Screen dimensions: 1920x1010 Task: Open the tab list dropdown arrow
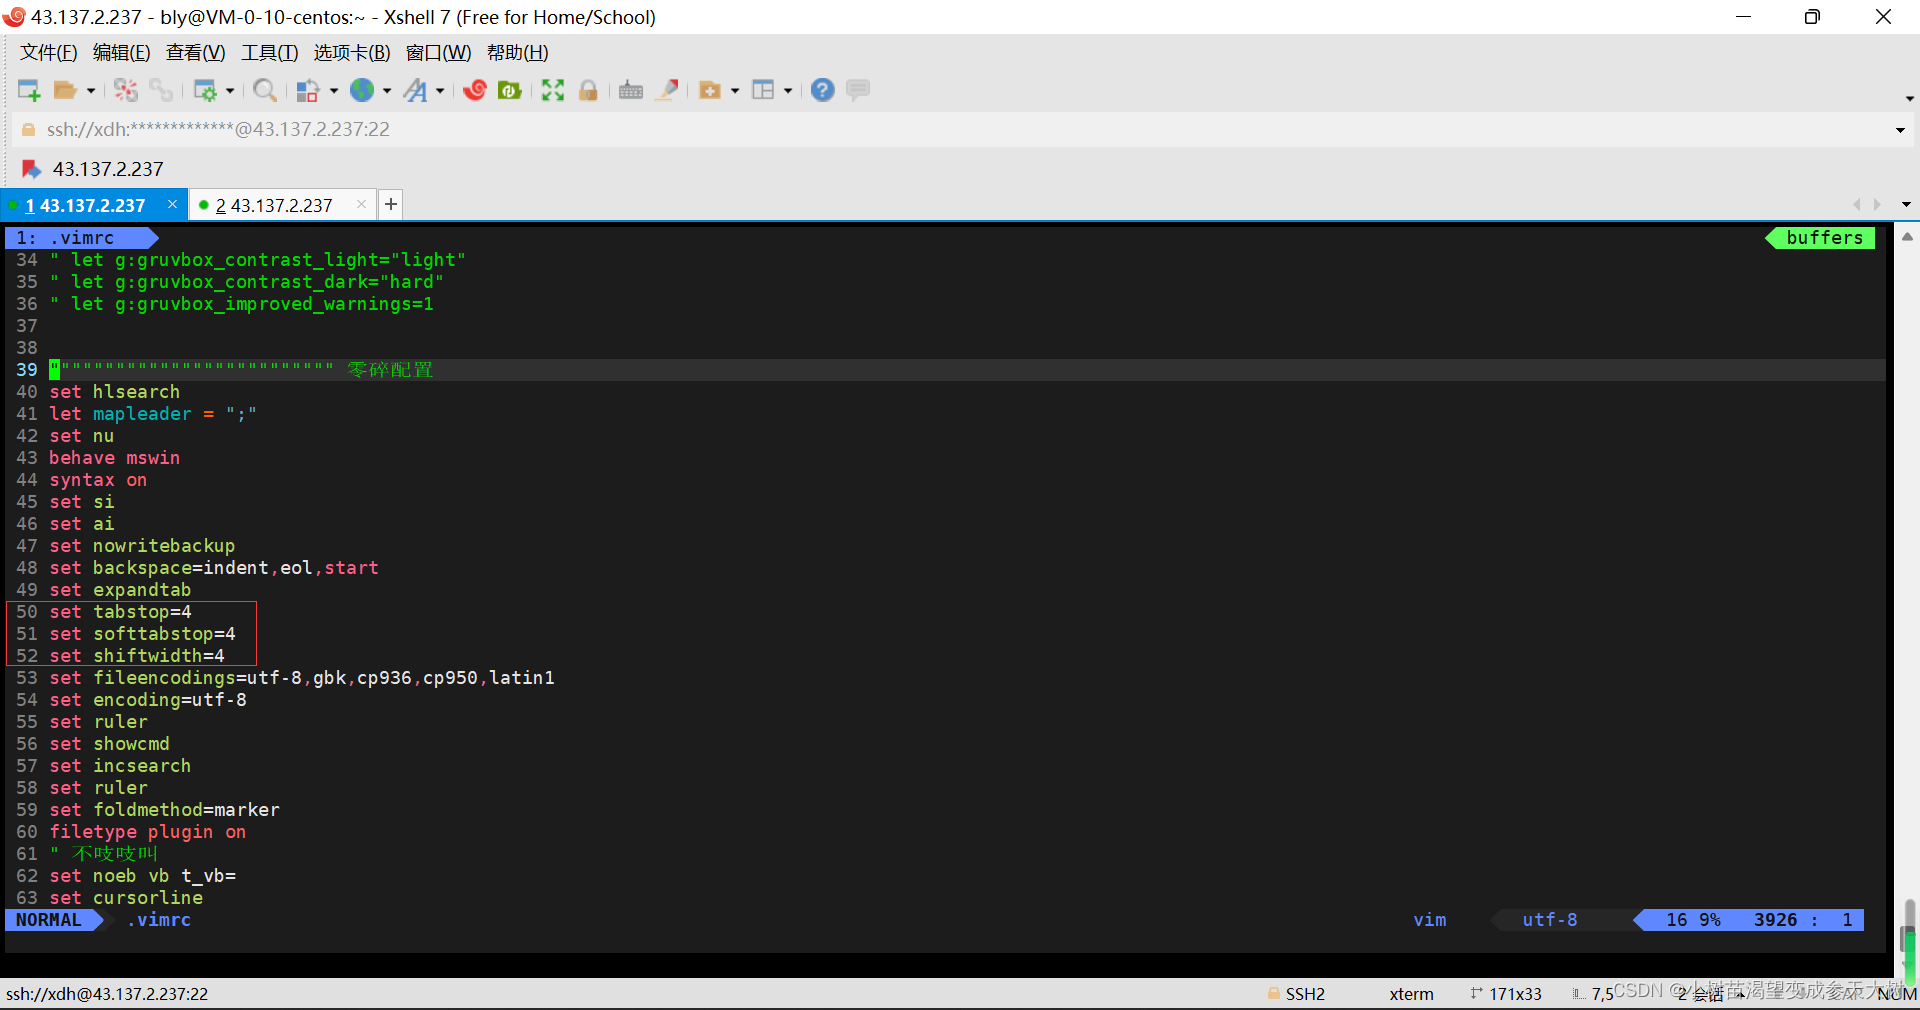click(x=1906, y=204)
